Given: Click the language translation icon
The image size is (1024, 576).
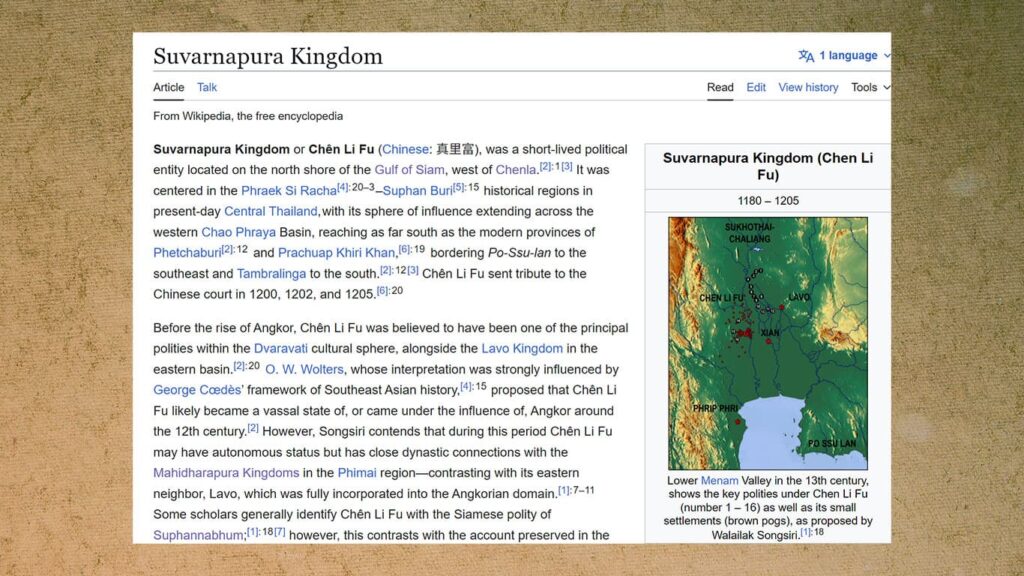Looking at the screenshot, I should pyautogui.click(x=806, y=56).
